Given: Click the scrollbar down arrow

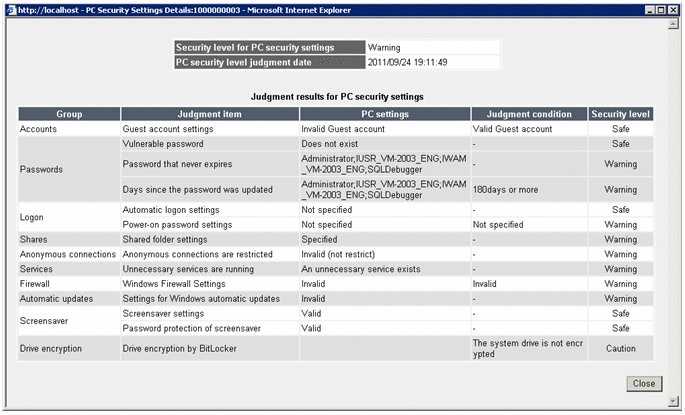Looking at the screenshot, I should 673,401.
